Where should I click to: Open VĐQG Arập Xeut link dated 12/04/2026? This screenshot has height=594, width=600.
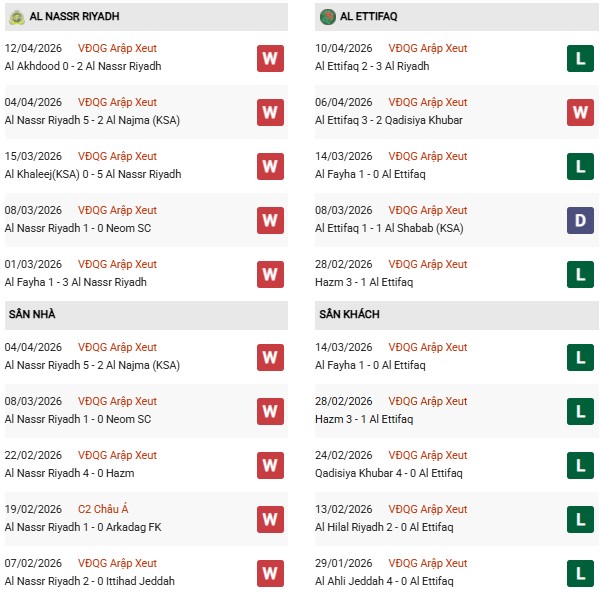(117, 48)
